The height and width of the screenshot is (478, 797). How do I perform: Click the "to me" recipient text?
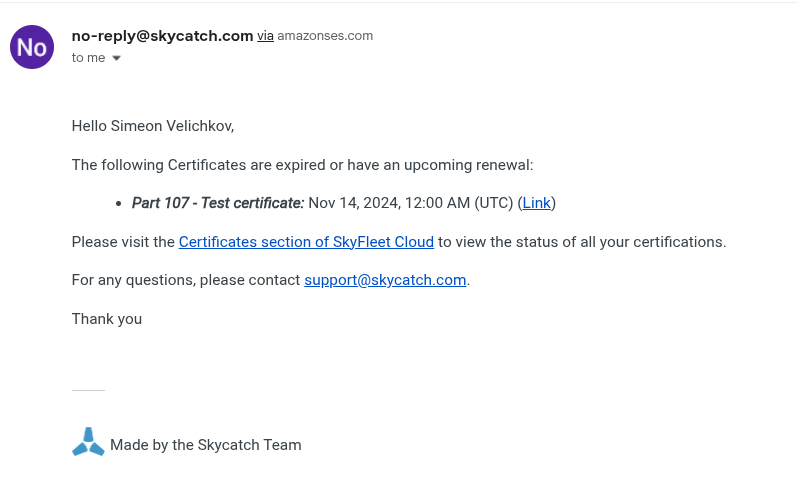point(88,58)
